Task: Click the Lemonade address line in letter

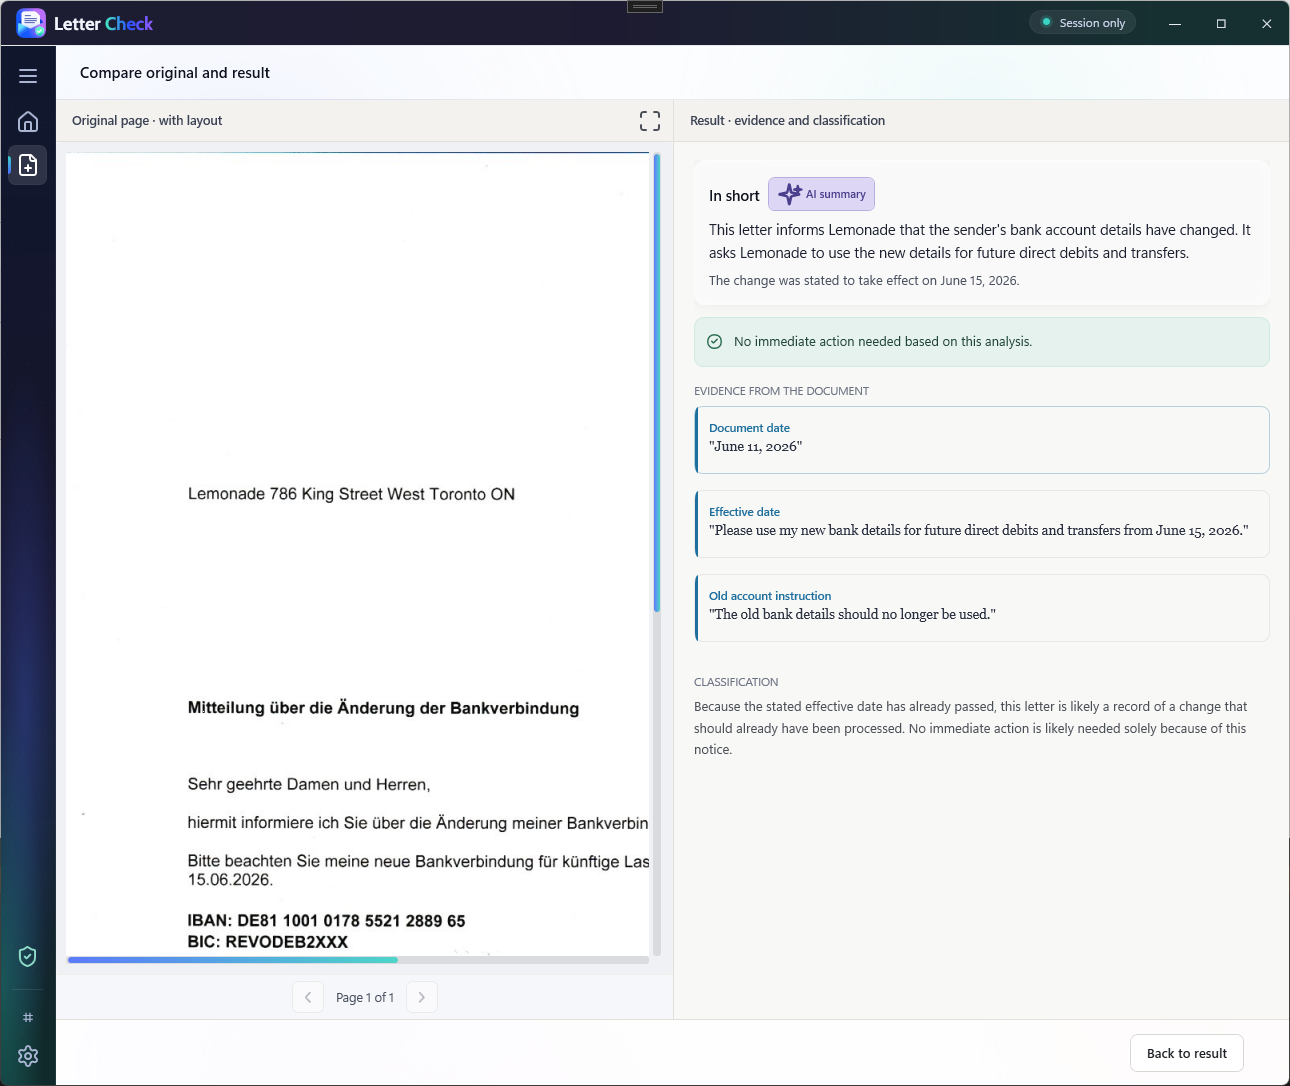Action: pos(351,494)
